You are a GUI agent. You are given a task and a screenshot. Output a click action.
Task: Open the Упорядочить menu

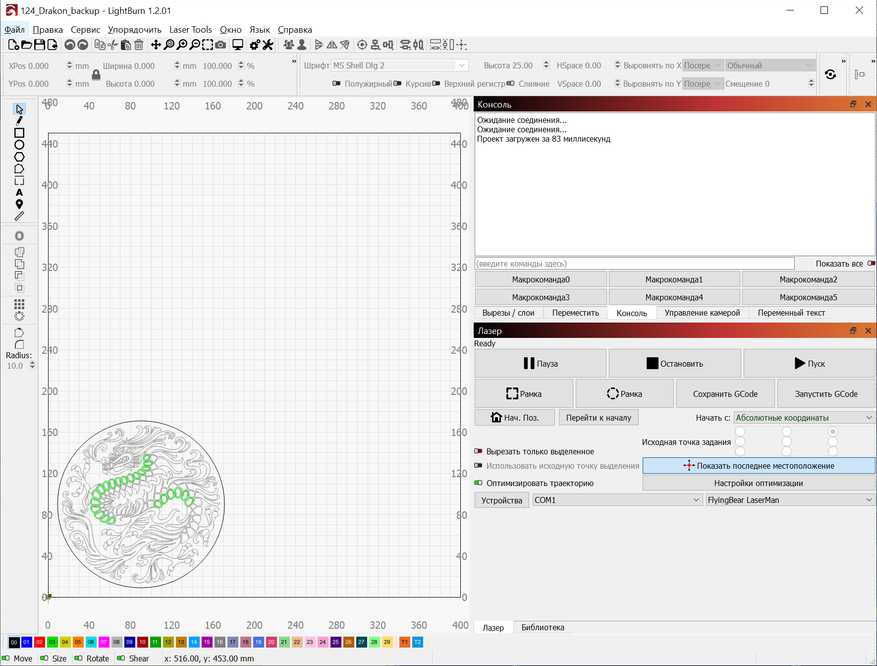pos(134,30)
